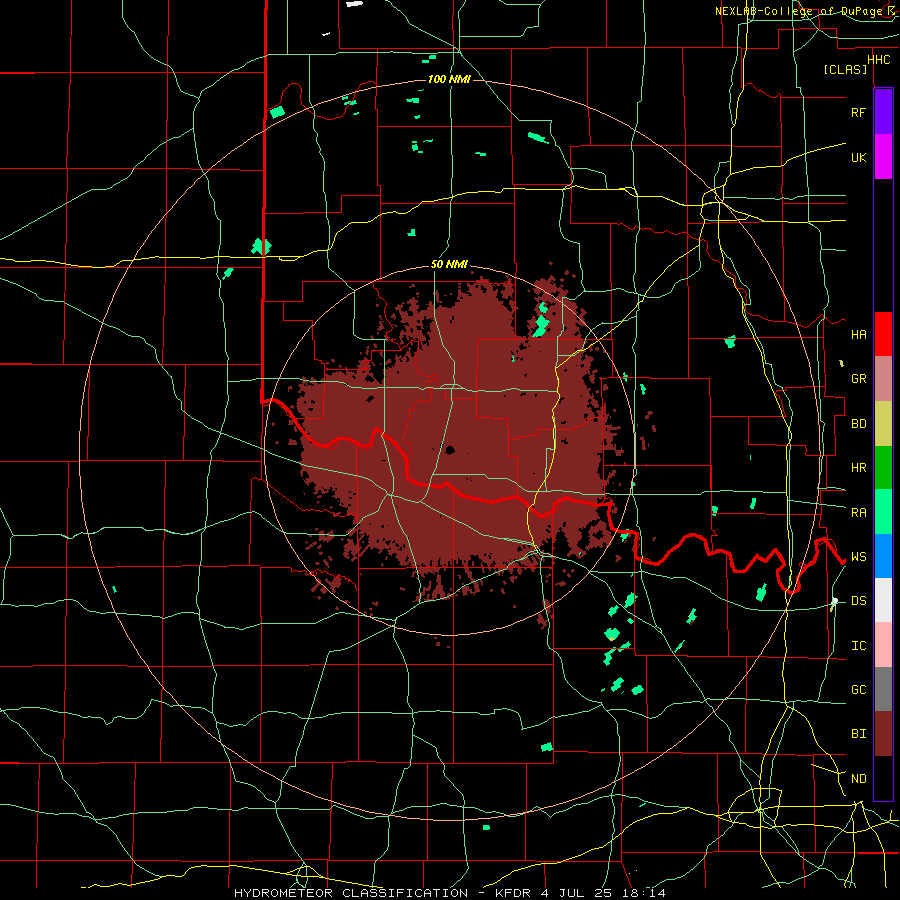900x900 pixels.
Task: Click the ND black legend swatch
Action: pos(883,778)
